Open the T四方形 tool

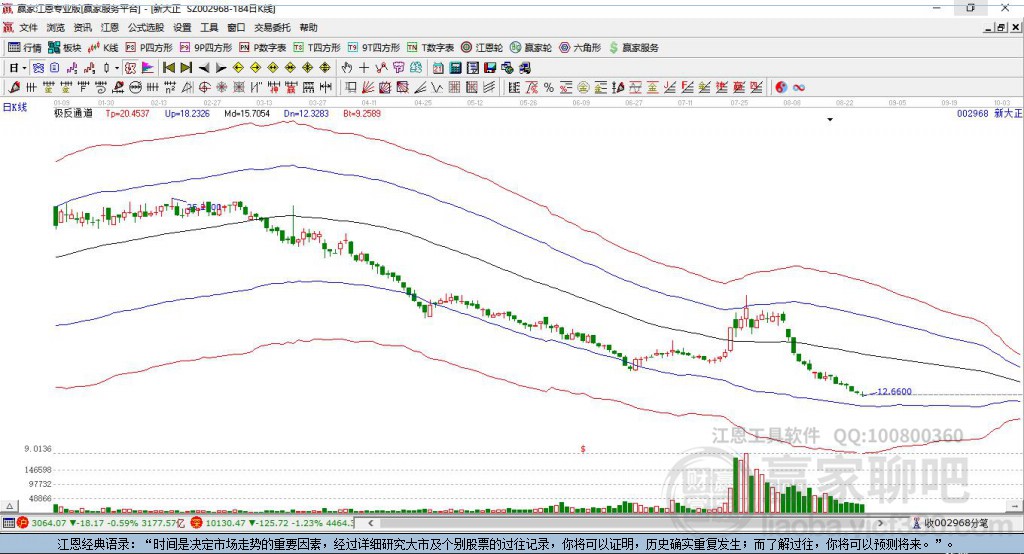coord(317,48)
